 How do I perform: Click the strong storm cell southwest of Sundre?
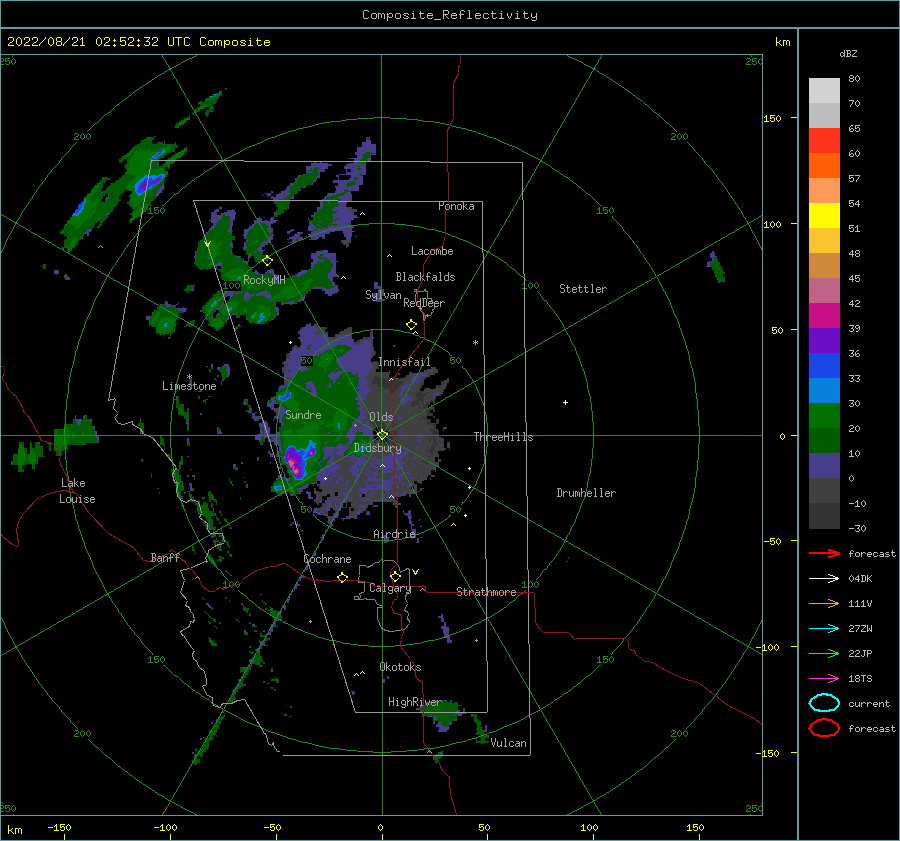296,461
